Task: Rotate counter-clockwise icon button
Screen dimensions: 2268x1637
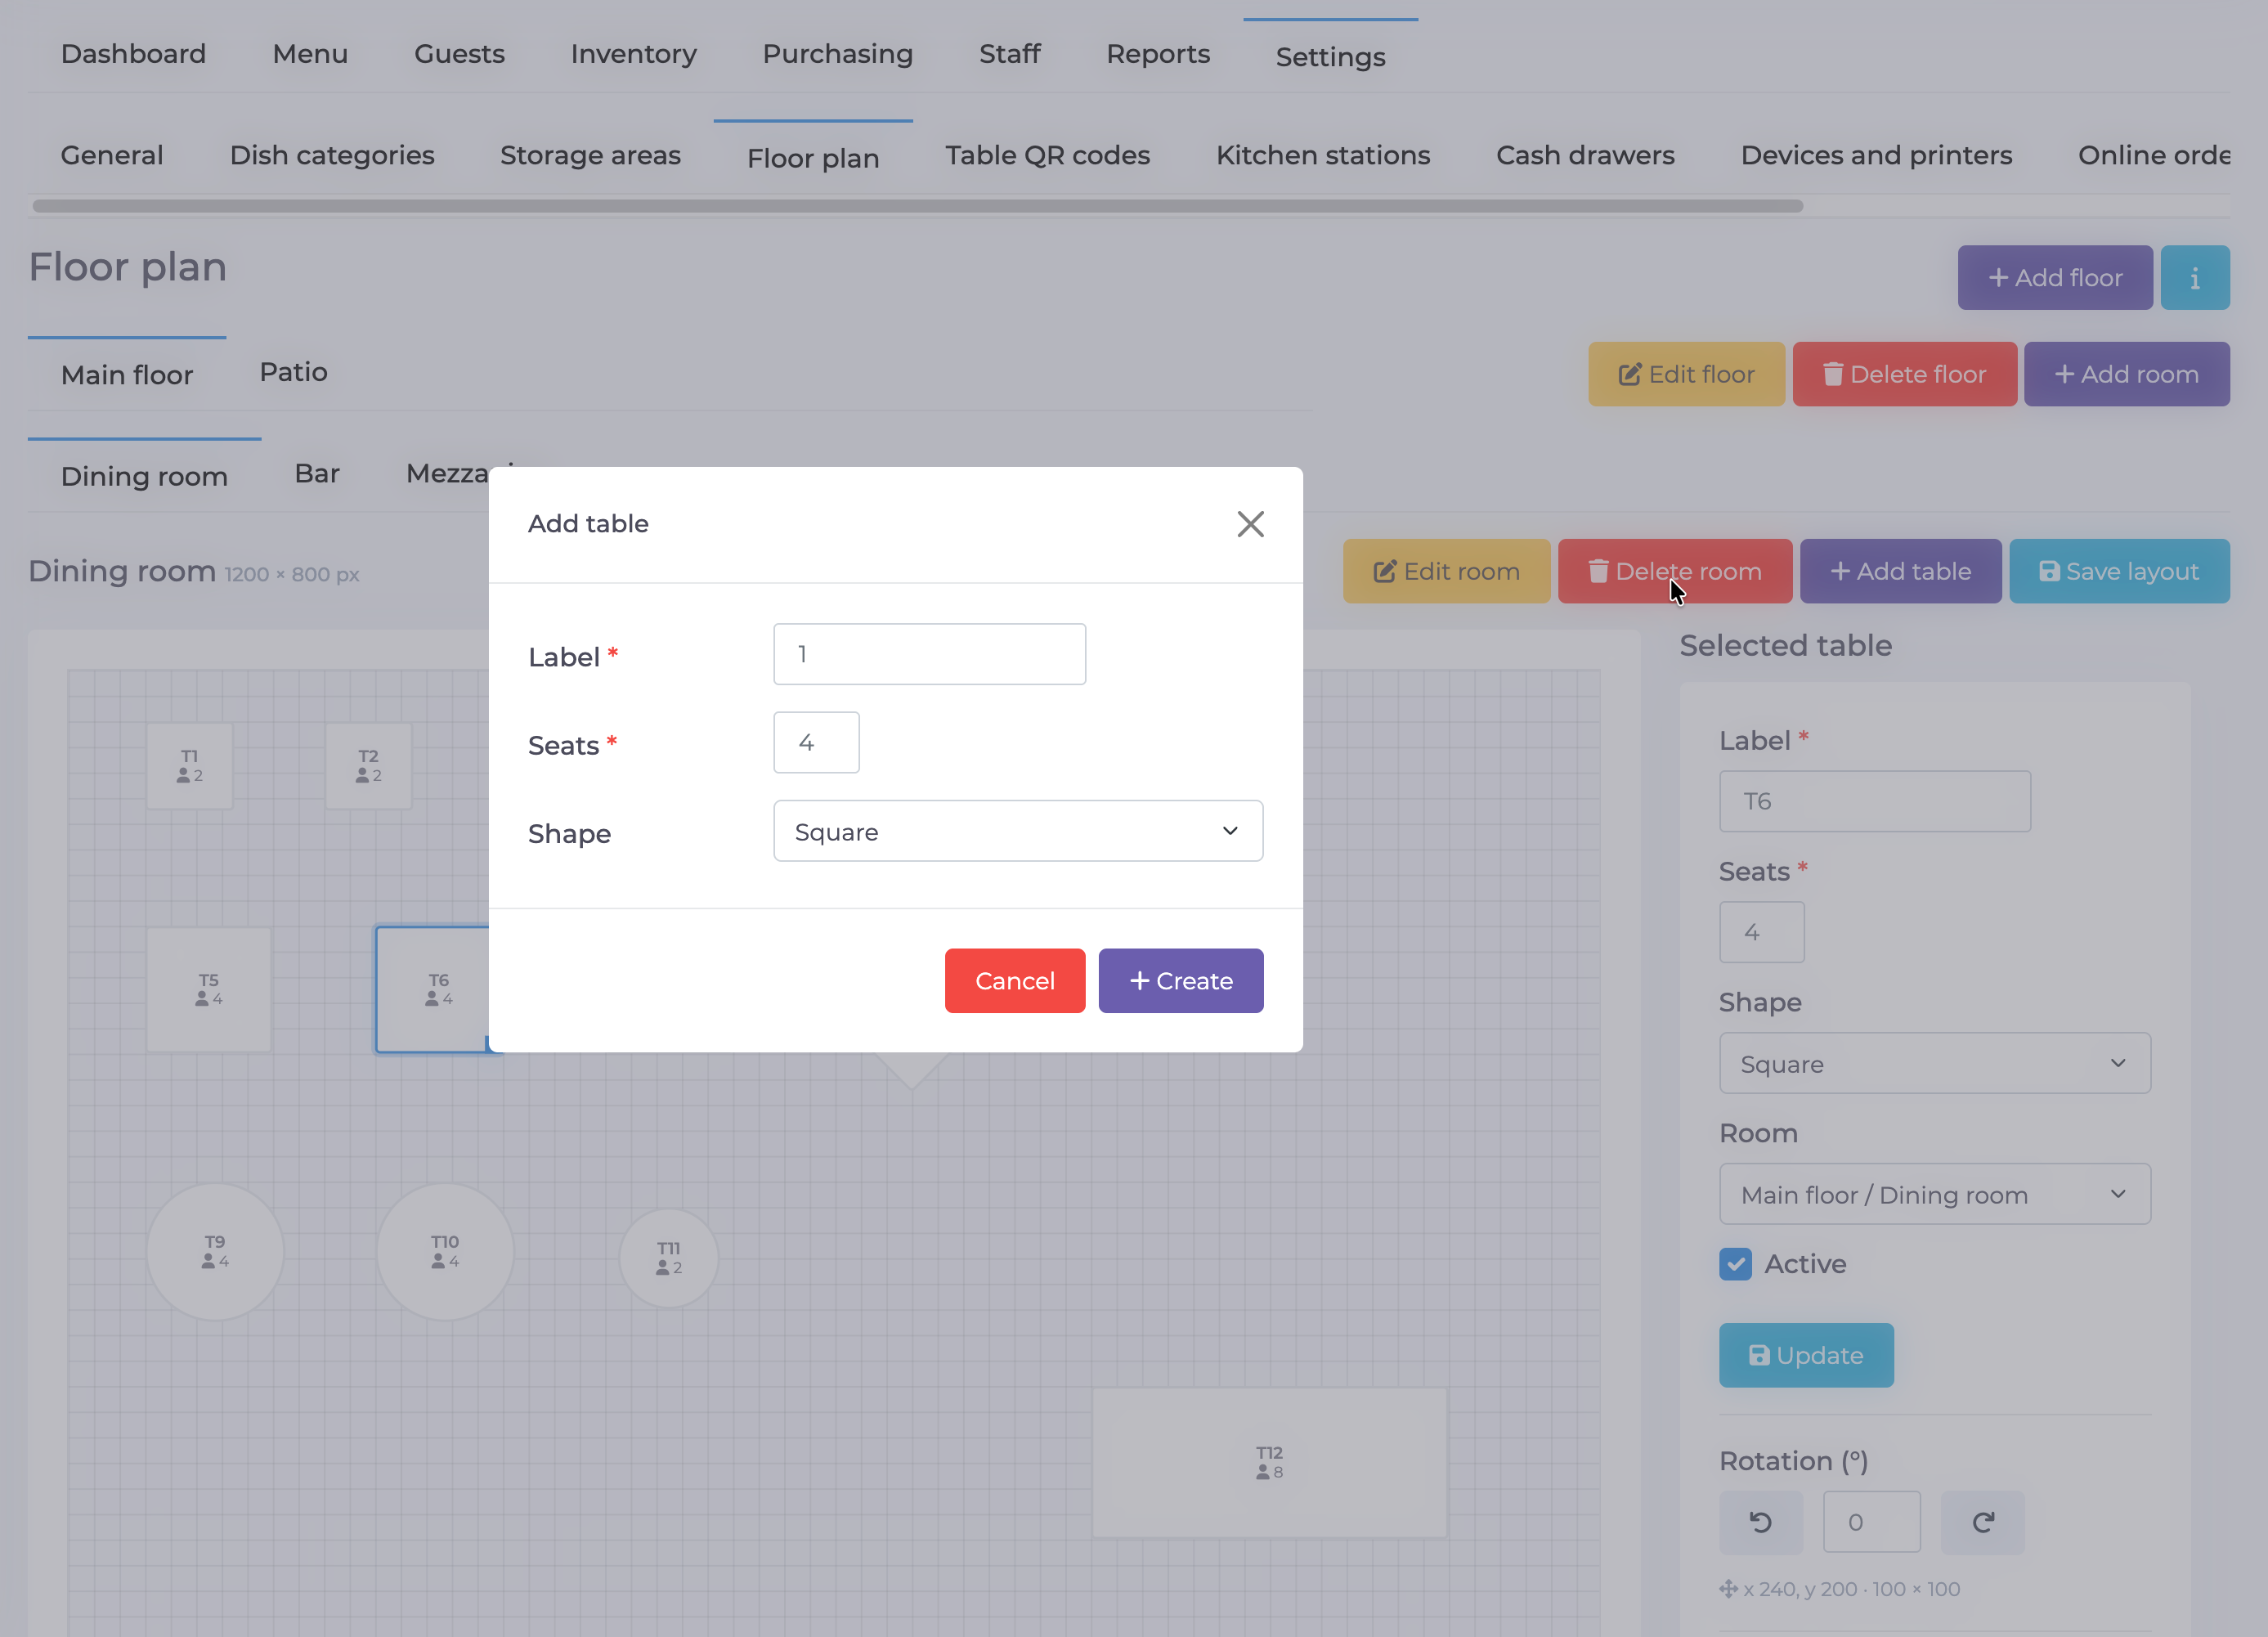Action: click(x=1761, y=1522)
